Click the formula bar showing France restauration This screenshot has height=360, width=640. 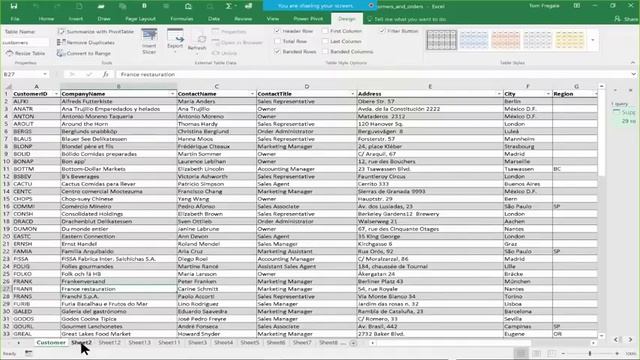[x=373, y=74]
